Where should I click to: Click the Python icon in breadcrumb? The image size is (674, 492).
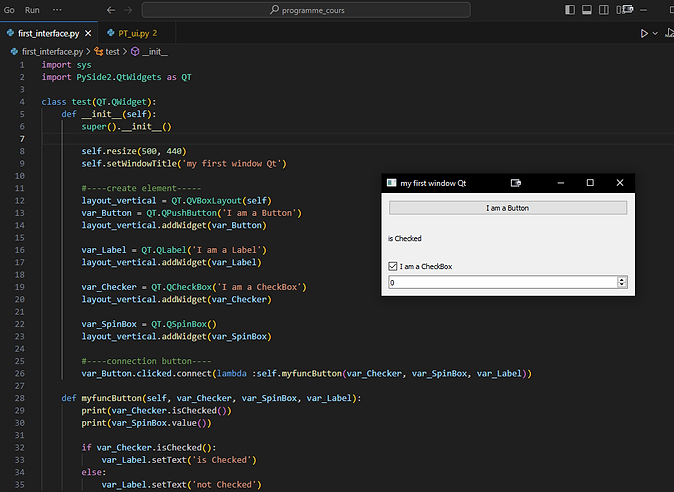(x=14, y=52)
